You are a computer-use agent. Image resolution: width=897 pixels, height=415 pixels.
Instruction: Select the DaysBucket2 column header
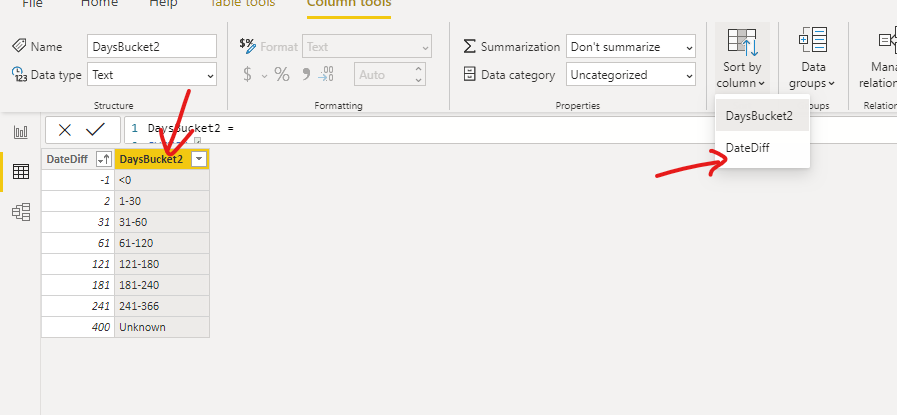[151, 159]
